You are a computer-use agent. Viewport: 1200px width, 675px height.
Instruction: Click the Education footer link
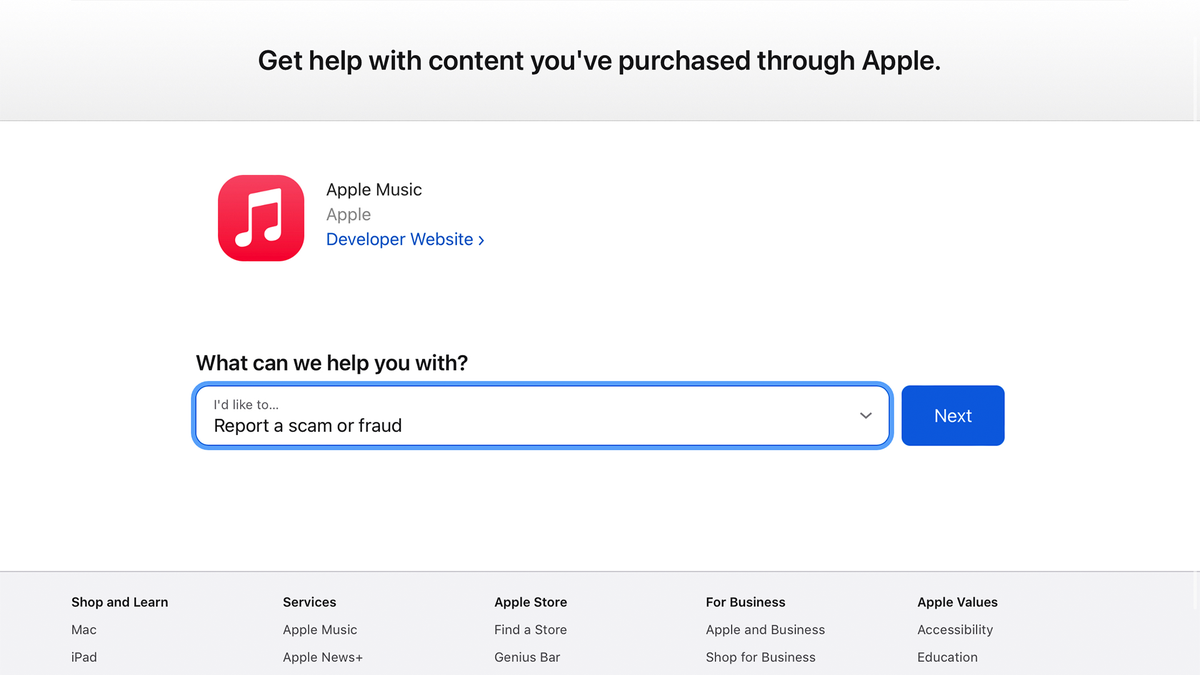[x=947, y=657]
